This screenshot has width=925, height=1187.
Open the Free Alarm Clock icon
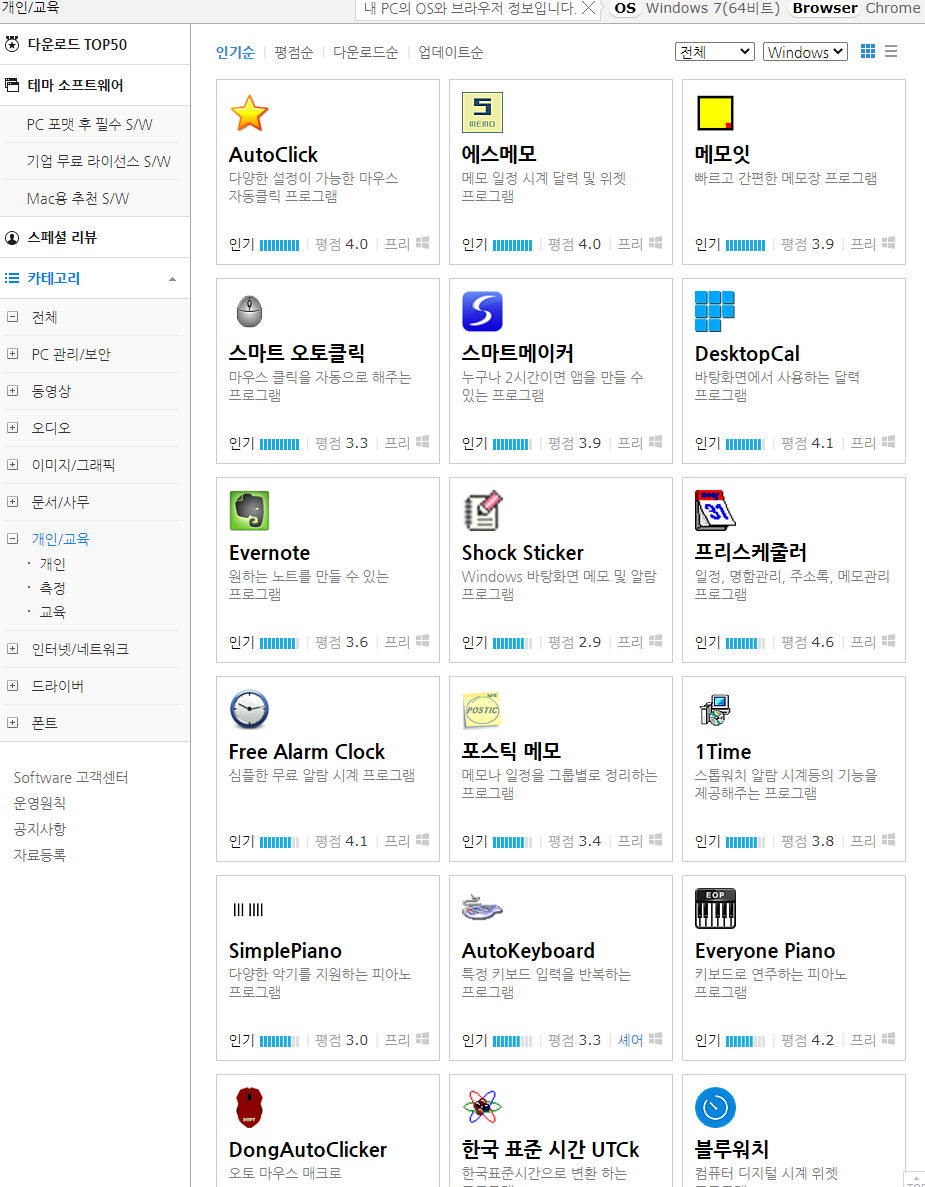249,709
